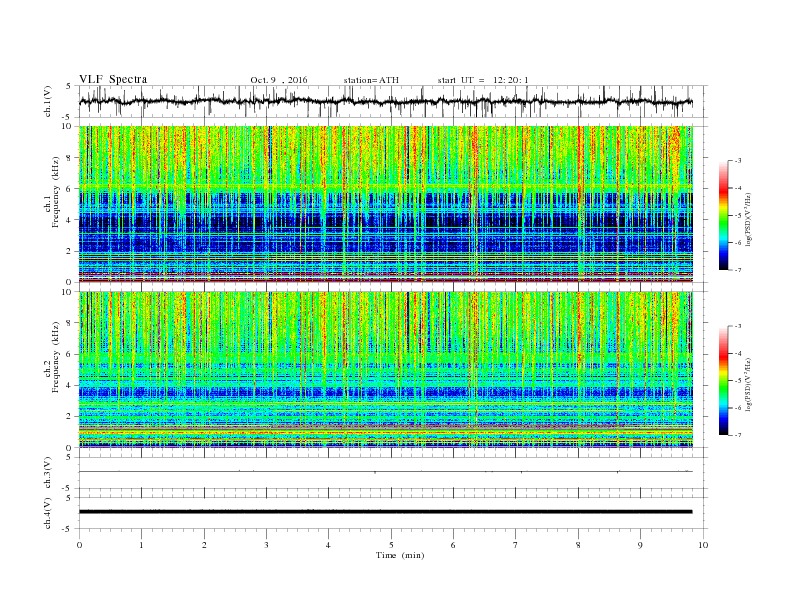Click time axis tick label "2"

click(x=204, y=545)
